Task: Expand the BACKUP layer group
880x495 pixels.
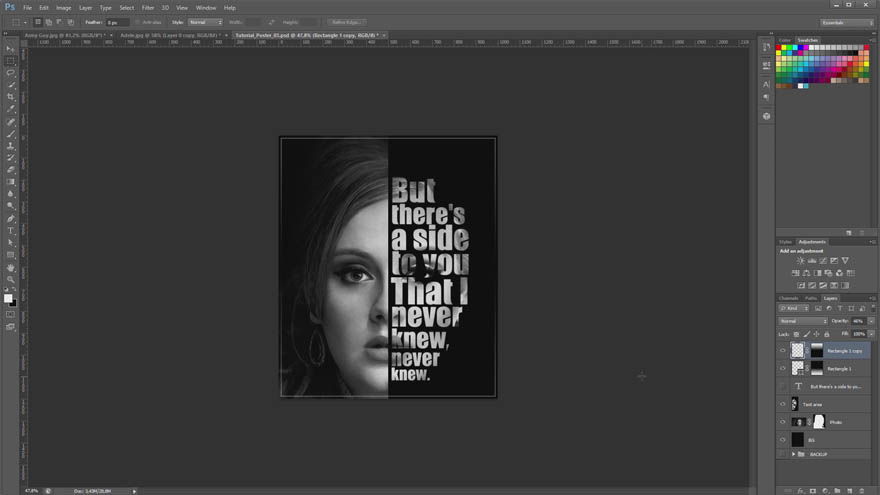Action: (x=794, y=454)
